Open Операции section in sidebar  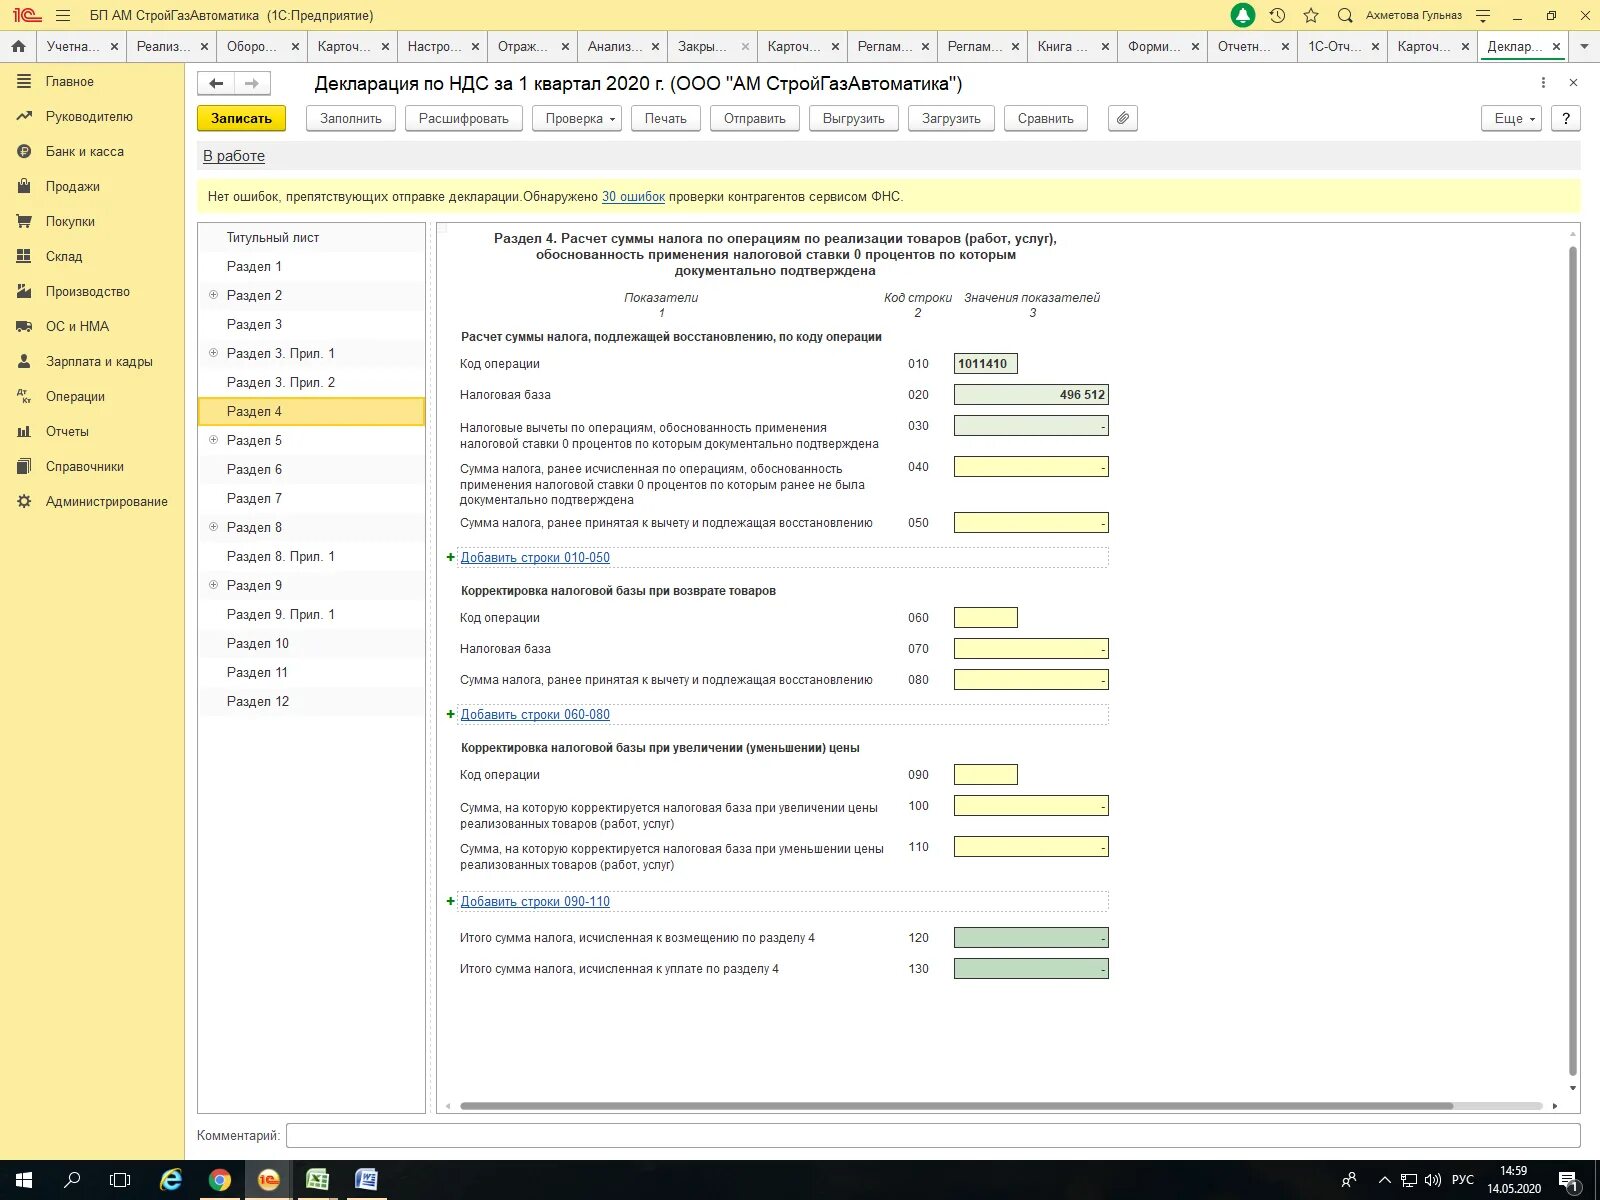pos(75,396)
